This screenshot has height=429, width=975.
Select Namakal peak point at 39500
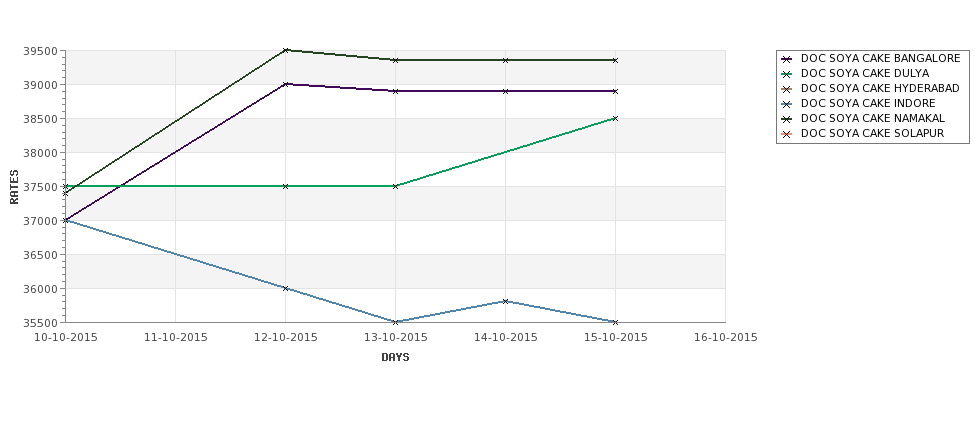[x=285, y=50]
